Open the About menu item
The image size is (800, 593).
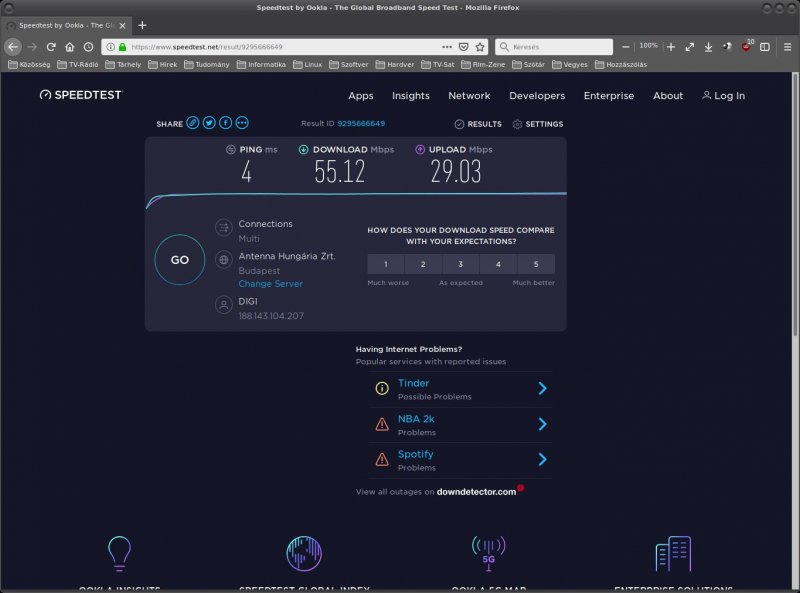tap(668, 95)
